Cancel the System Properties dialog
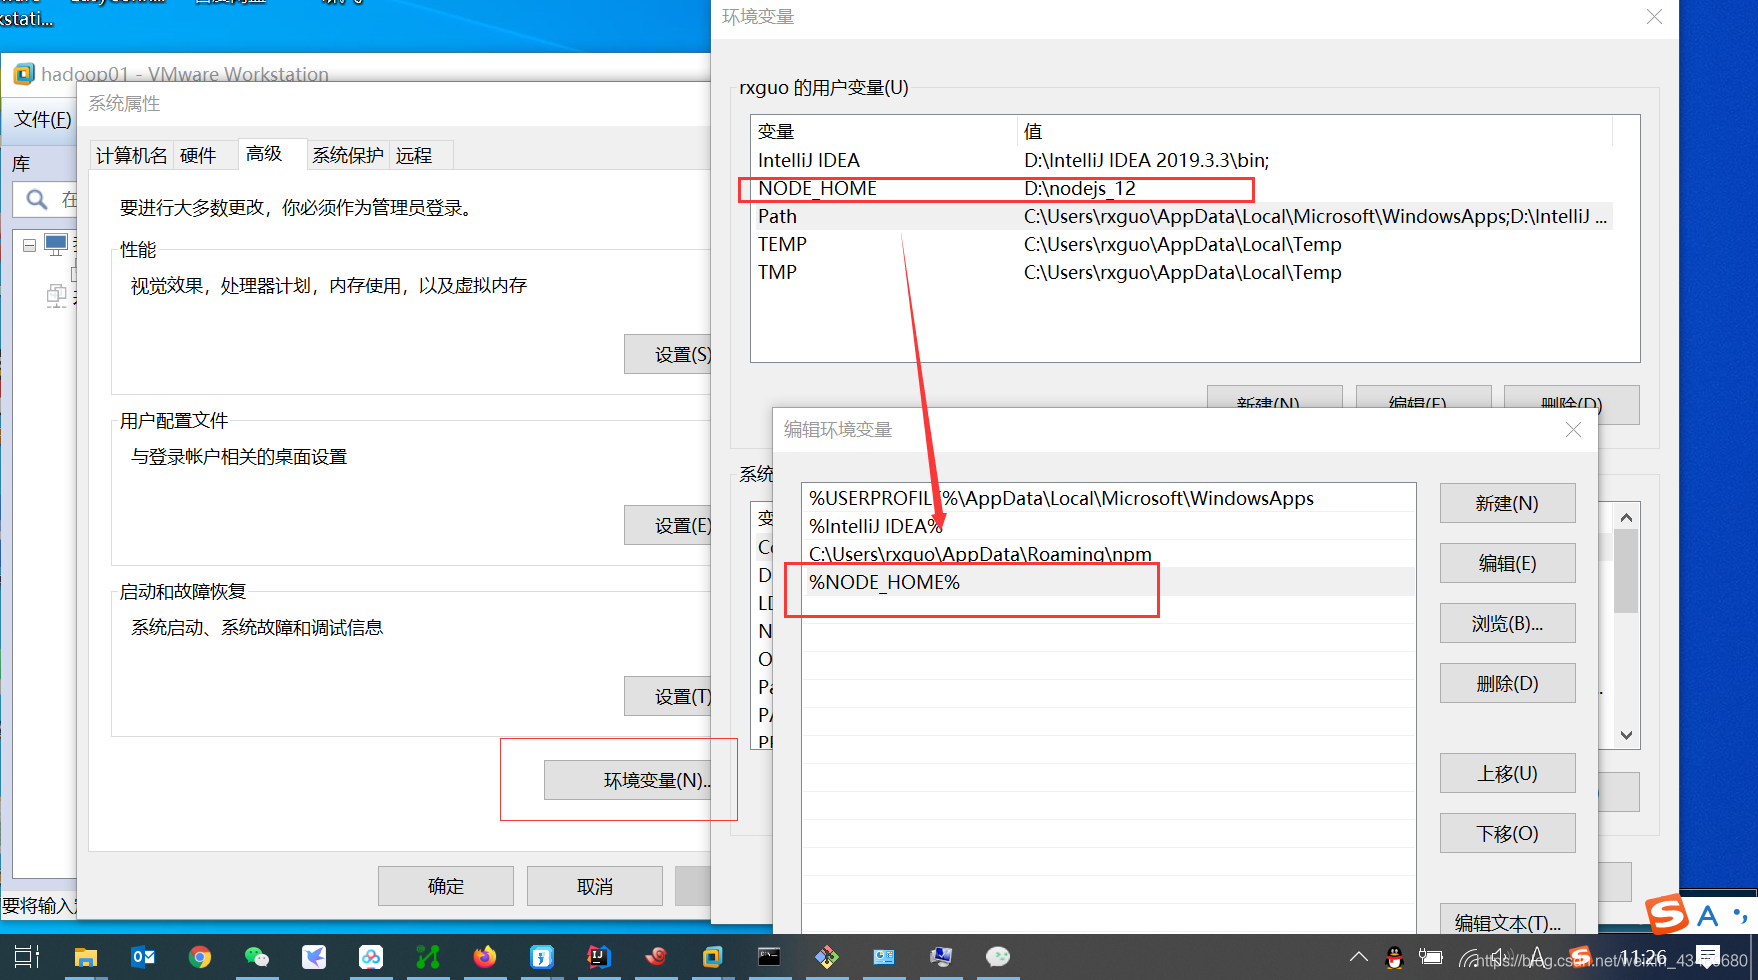The image size is (1758, 980). (595, 886)
